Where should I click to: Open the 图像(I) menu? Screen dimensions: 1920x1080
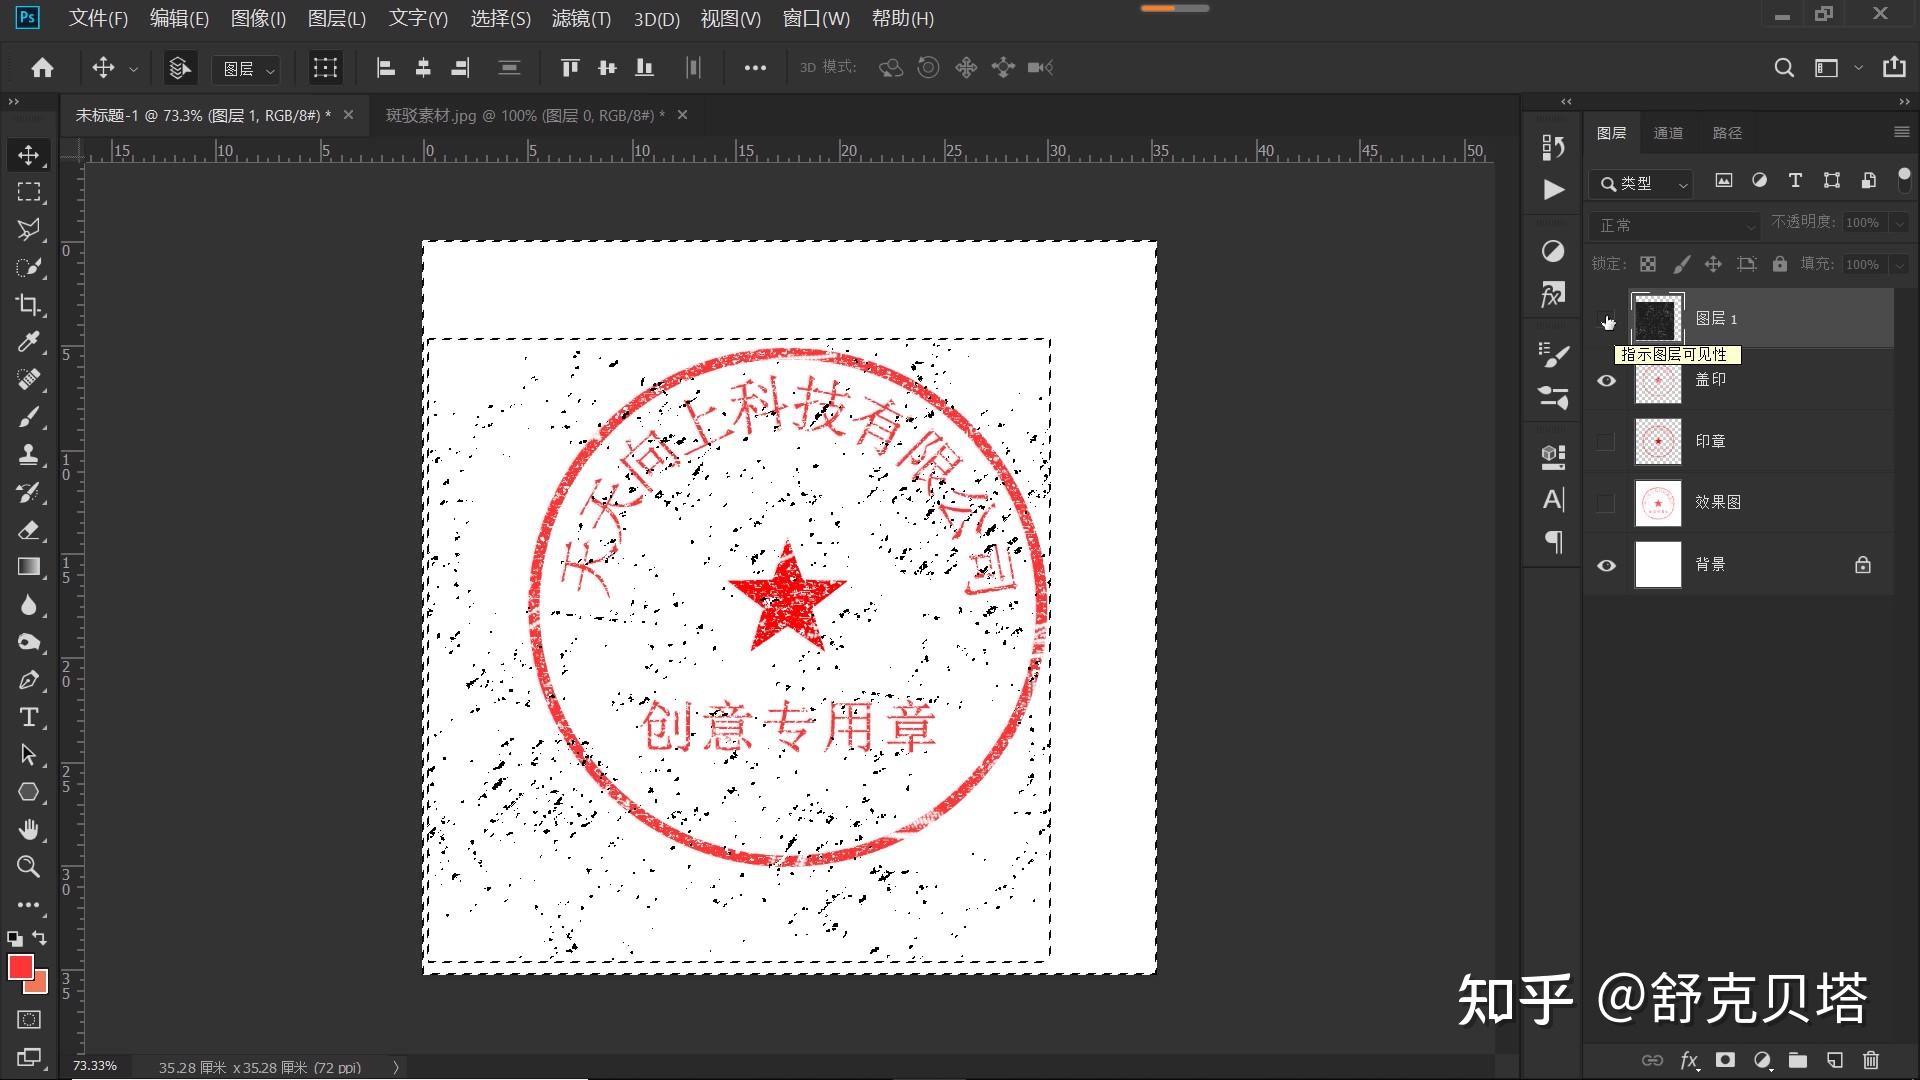(x=258, y=18)
